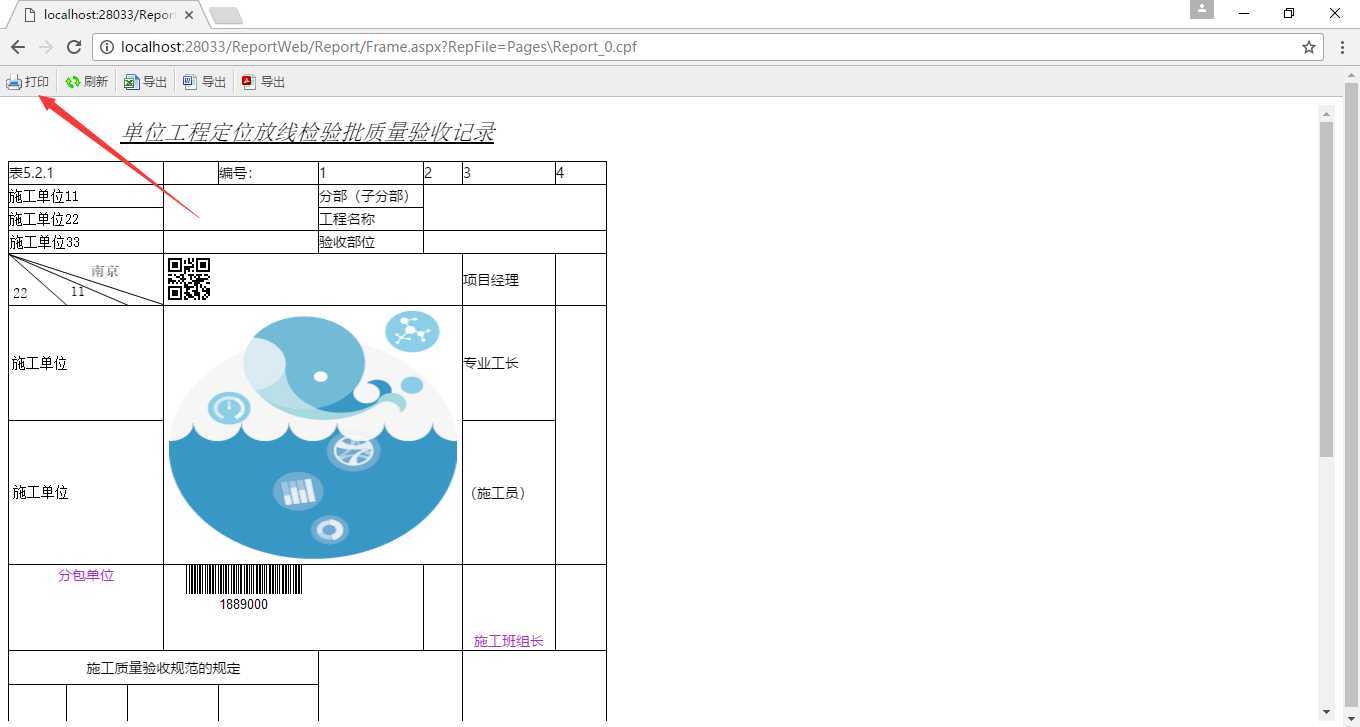Click the report title 单位工程定位放线检验批质量验收记录
Screen dimensions: 1360x727
(307, 132)
